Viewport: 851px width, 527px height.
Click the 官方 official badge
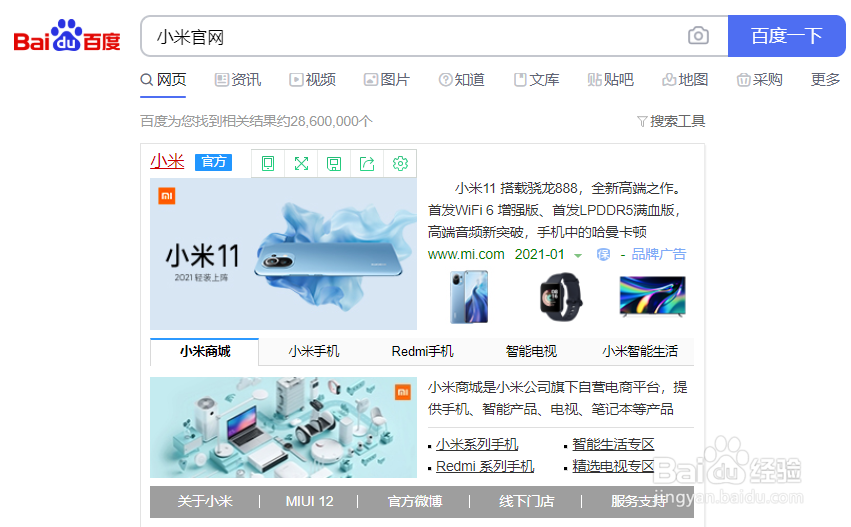(213, 162)
